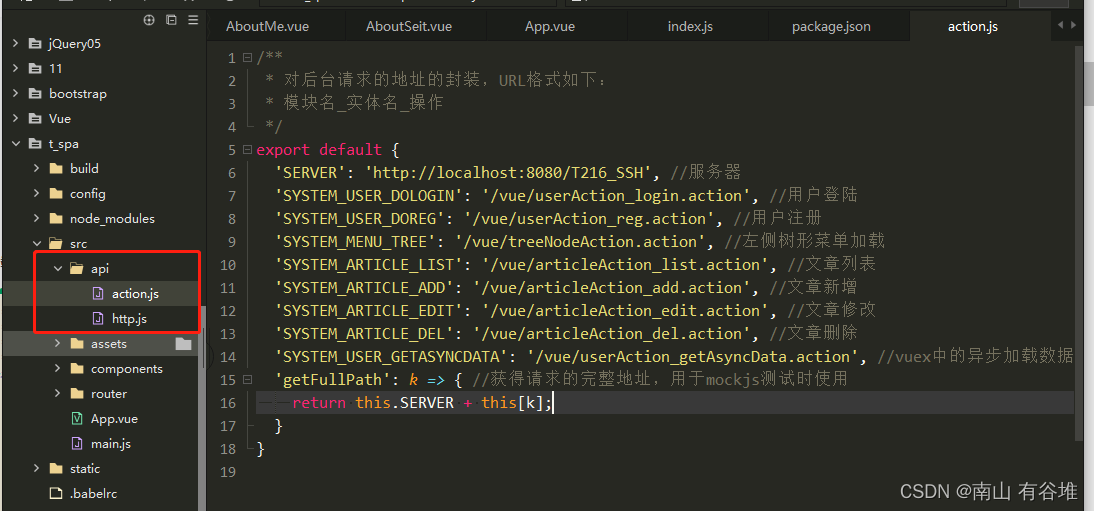Click the Vue project icon

pos(35,119)
